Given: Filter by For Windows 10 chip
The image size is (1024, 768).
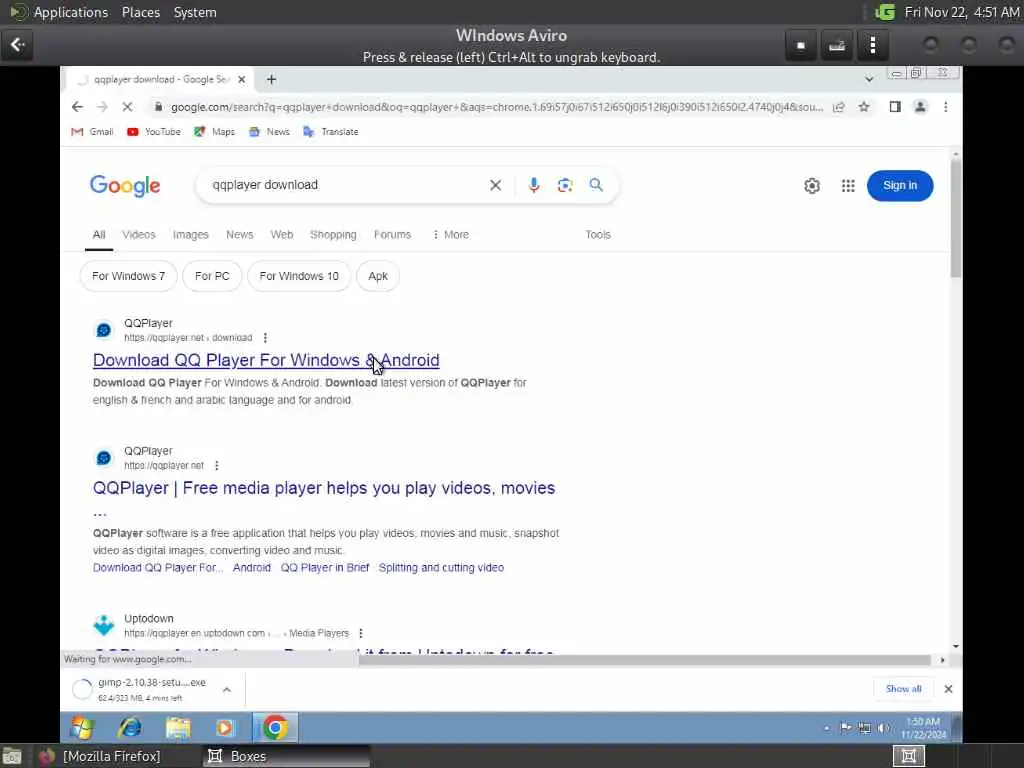Looking at the screenshot, I should pyautogui.click(x=299, y=276).
